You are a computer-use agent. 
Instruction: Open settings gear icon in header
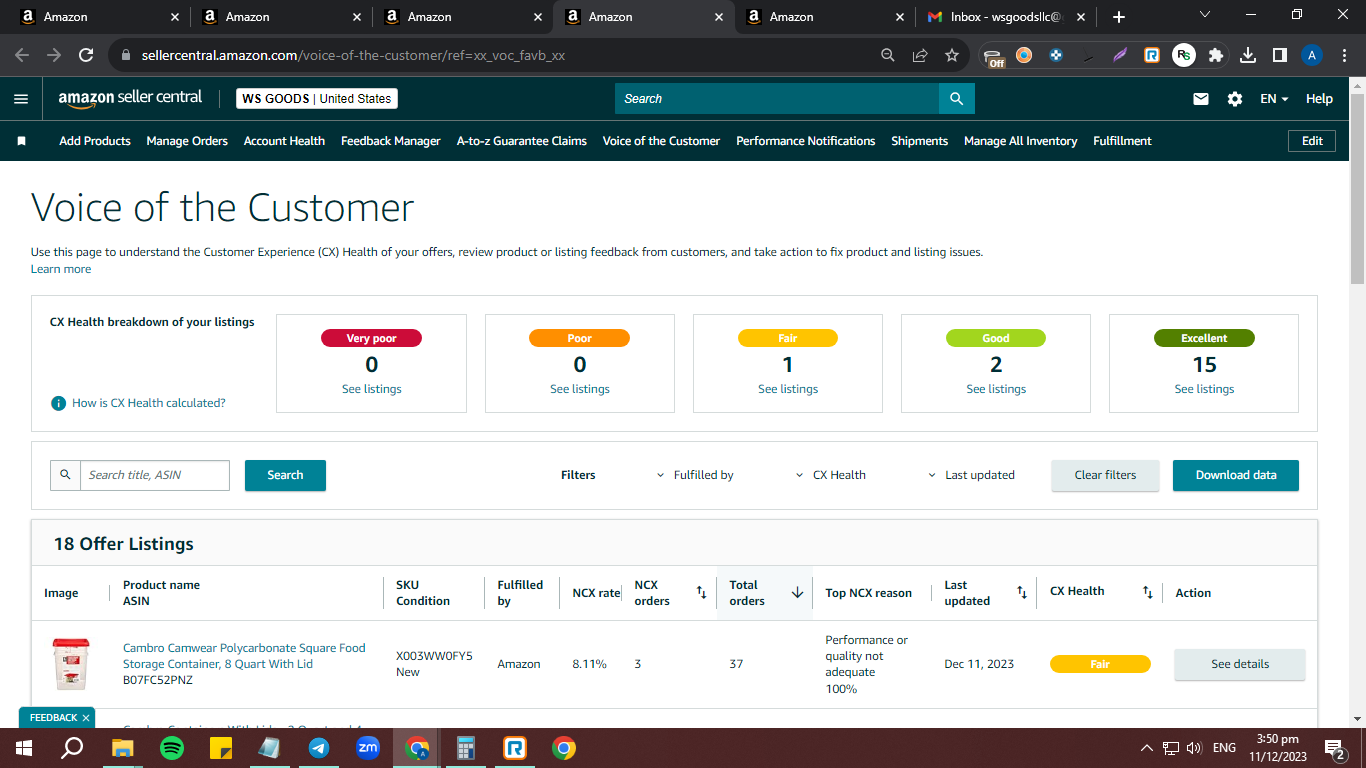tap(1235, 99)
